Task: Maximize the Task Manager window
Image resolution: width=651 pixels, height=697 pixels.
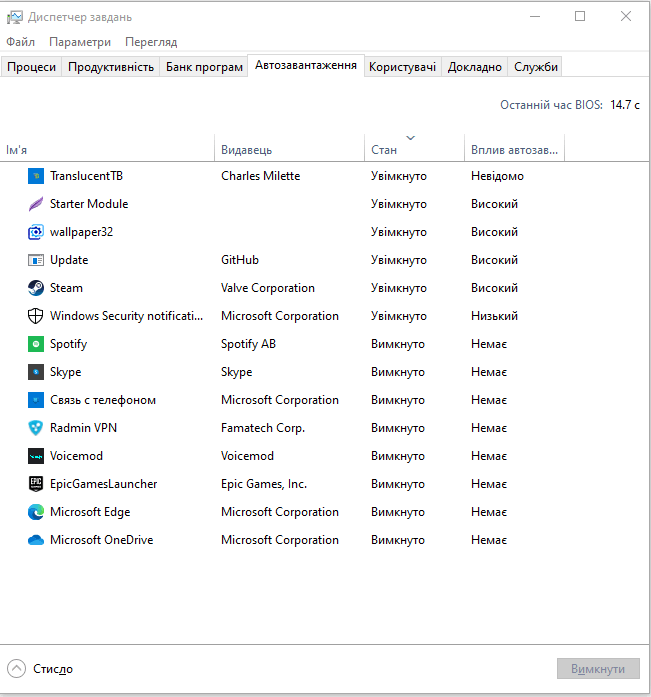Action: [x=580, y=16]
